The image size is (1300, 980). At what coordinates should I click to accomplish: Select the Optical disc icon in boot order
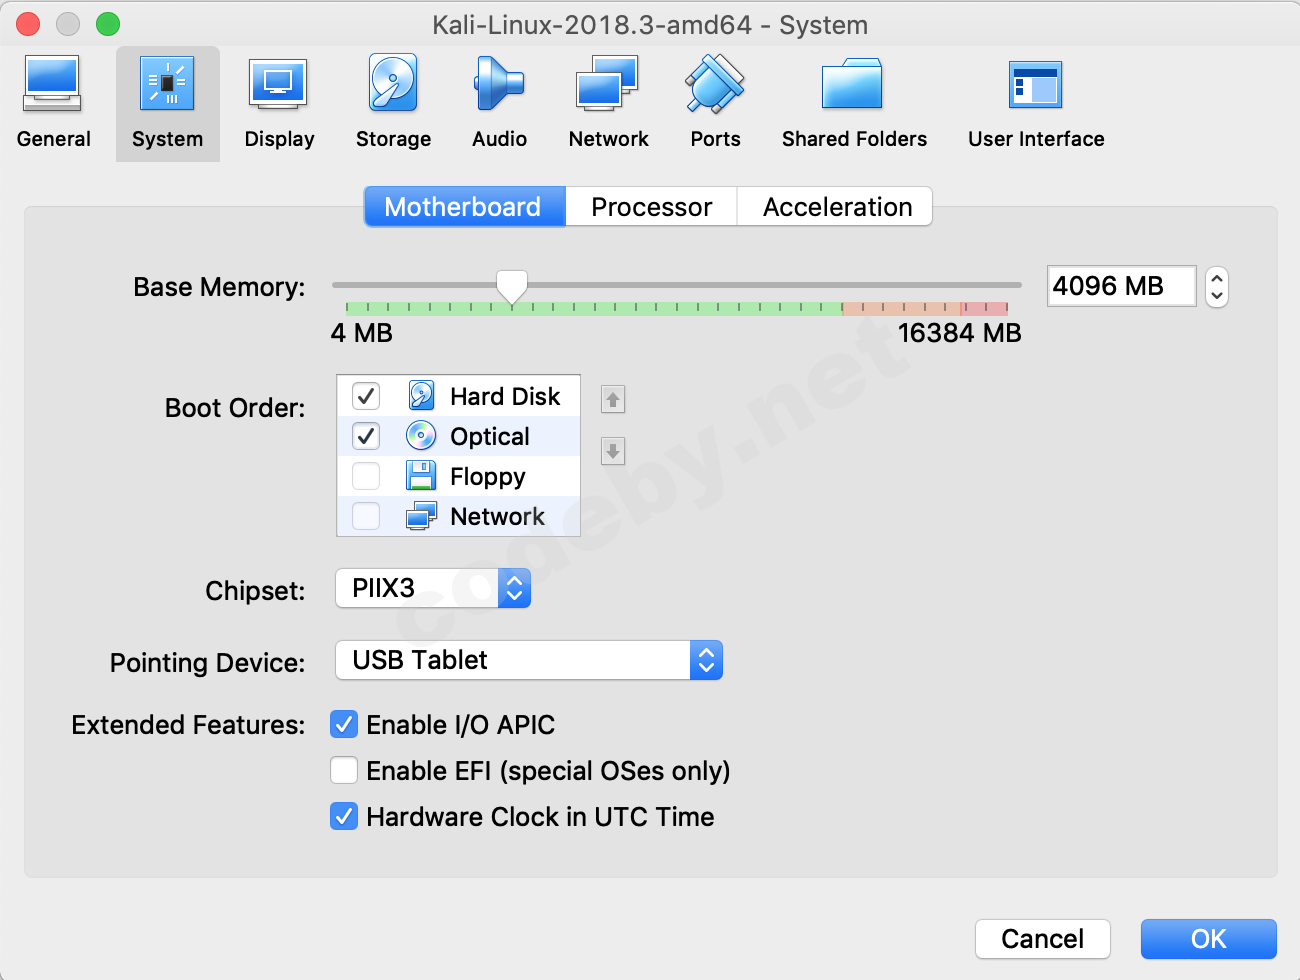[421, 436]
